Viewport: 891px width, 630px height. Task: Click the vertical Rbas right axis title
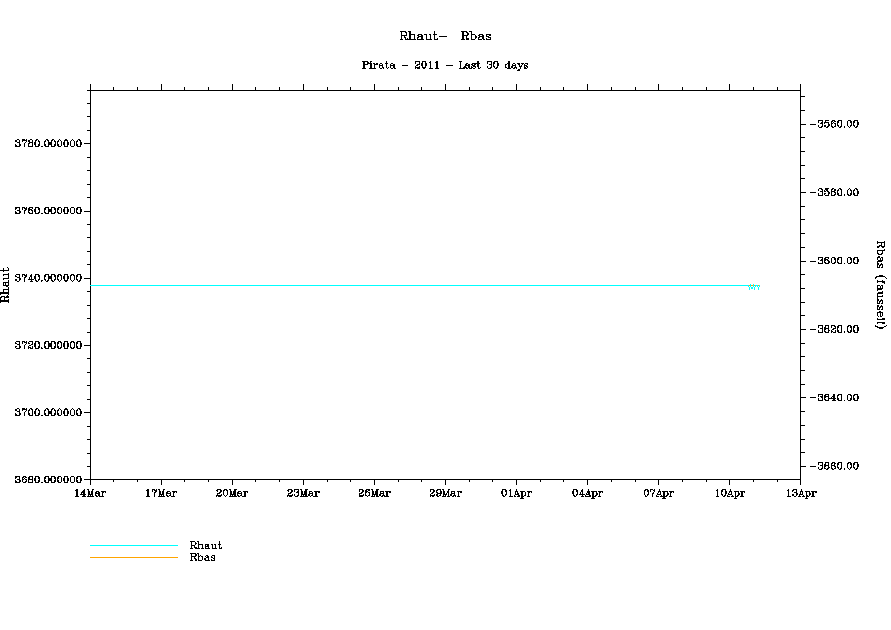(880, 284)
